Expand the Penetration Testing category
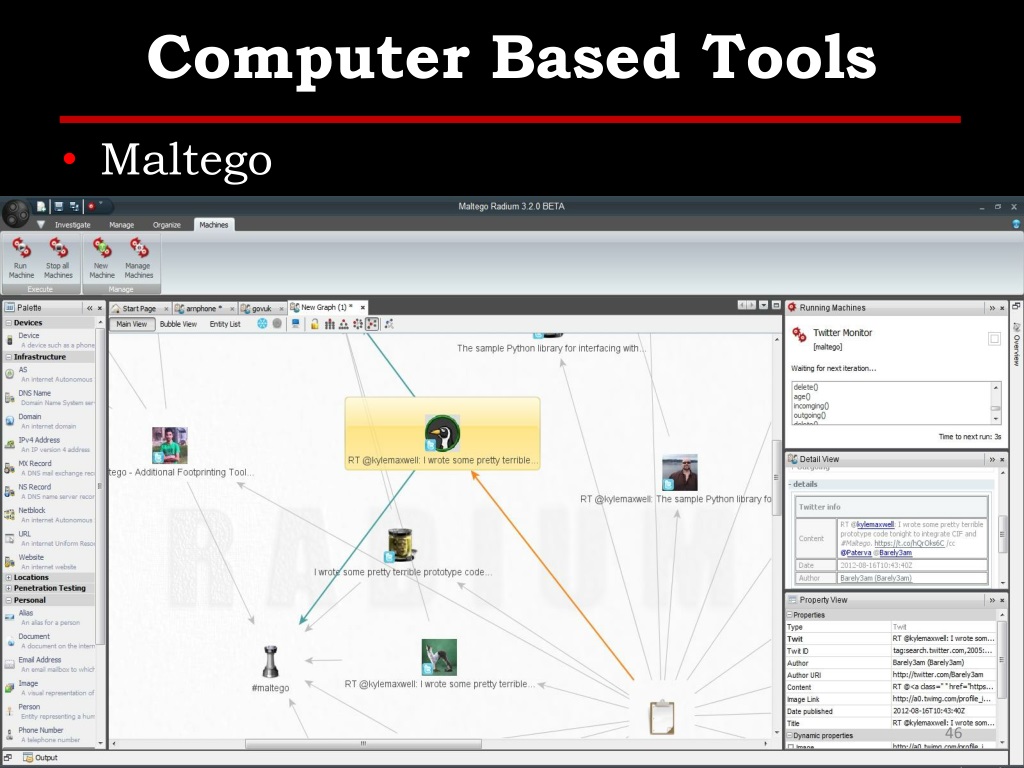The image size is (1024, 768). click(x=8, y=588)
